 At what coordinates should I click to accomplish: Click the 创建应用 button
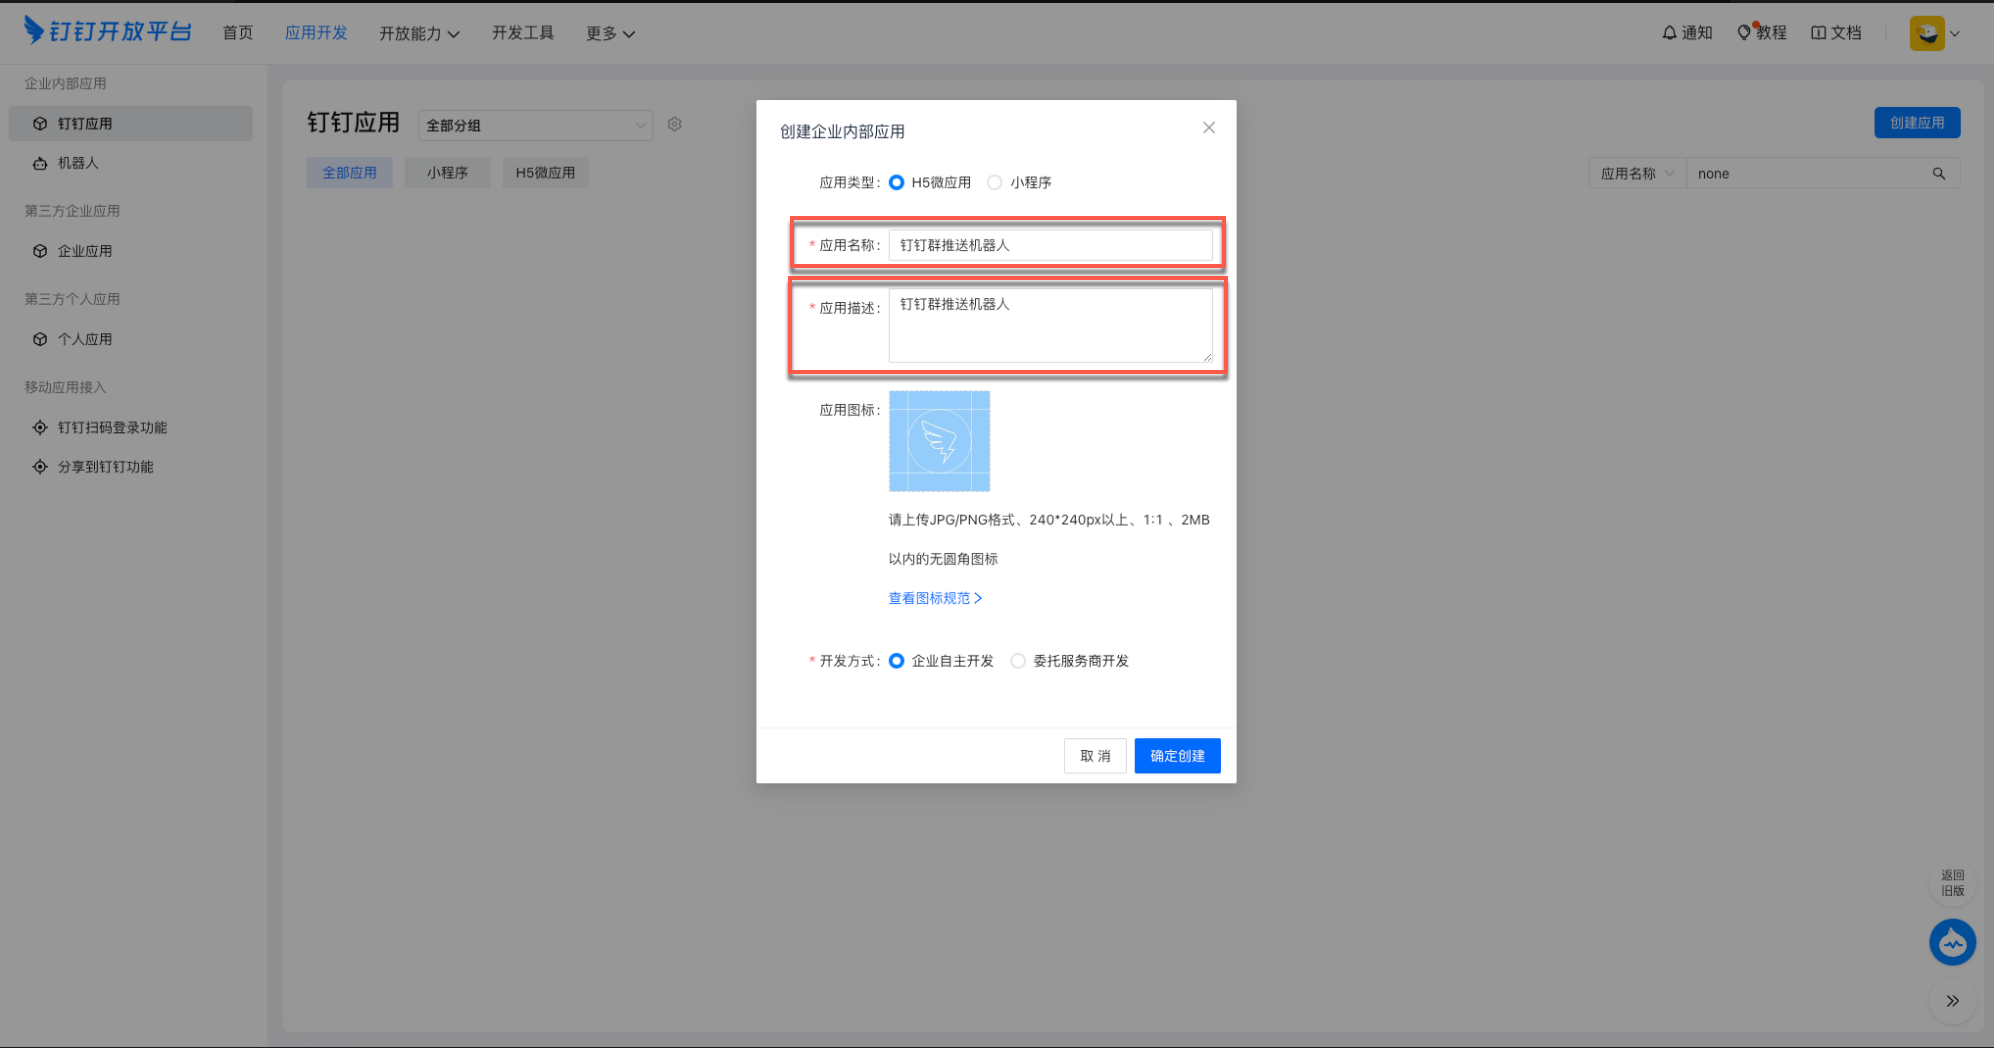(1917, 123)
